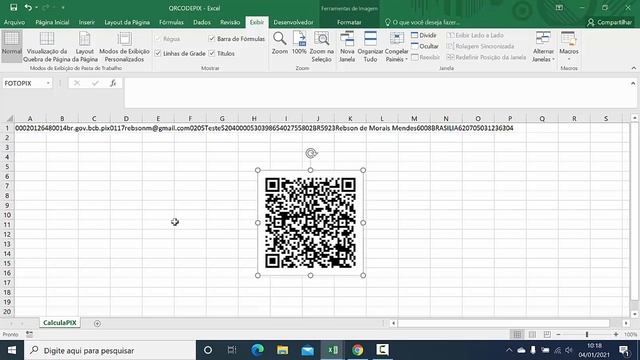Toggle Títulos checkbox
This screenshot has height=360, width=640.
coord(211,53)
